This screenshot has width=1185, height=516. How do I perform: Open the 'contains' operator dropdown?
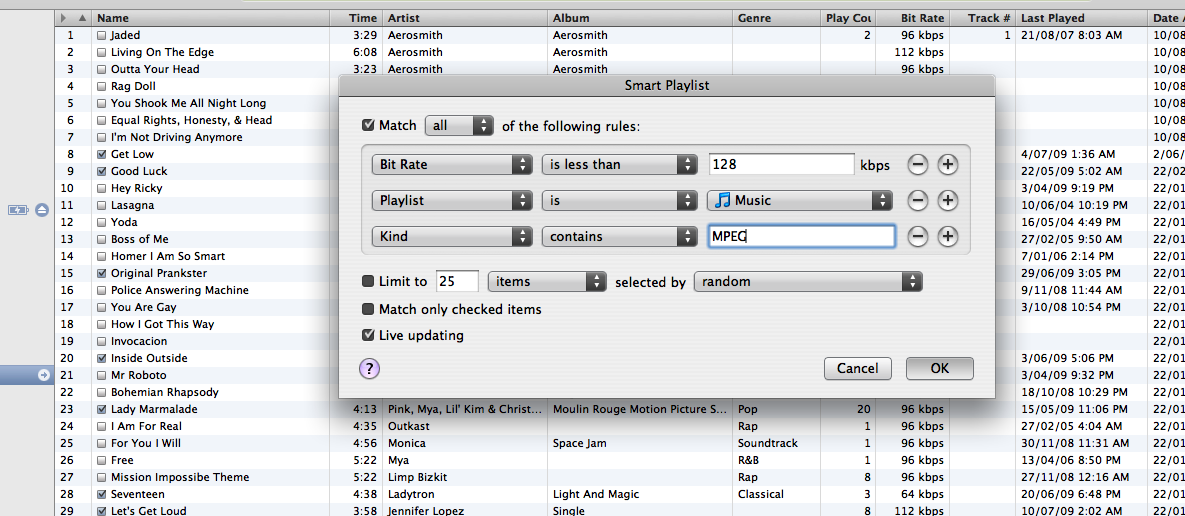[x=619, y=236]
